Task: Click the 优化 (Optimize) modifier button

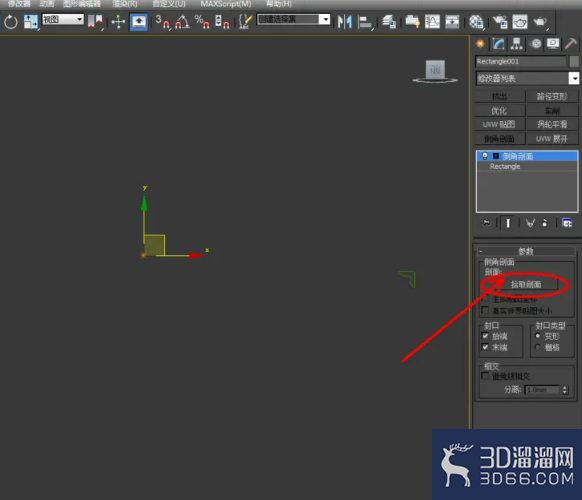Action: [500, 111]
